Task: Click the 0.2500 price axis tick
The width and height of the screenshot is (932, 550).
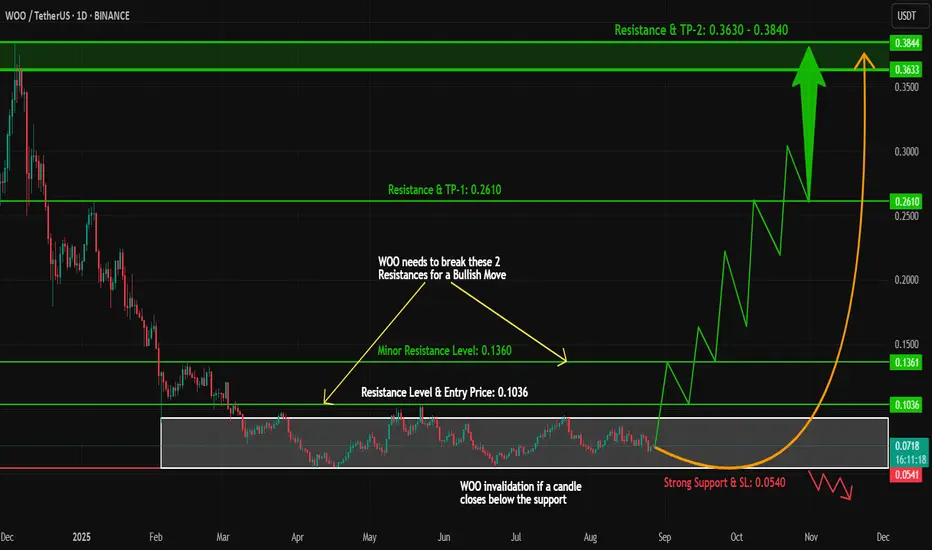Action: pyautogui.click(x=906, y=216)
